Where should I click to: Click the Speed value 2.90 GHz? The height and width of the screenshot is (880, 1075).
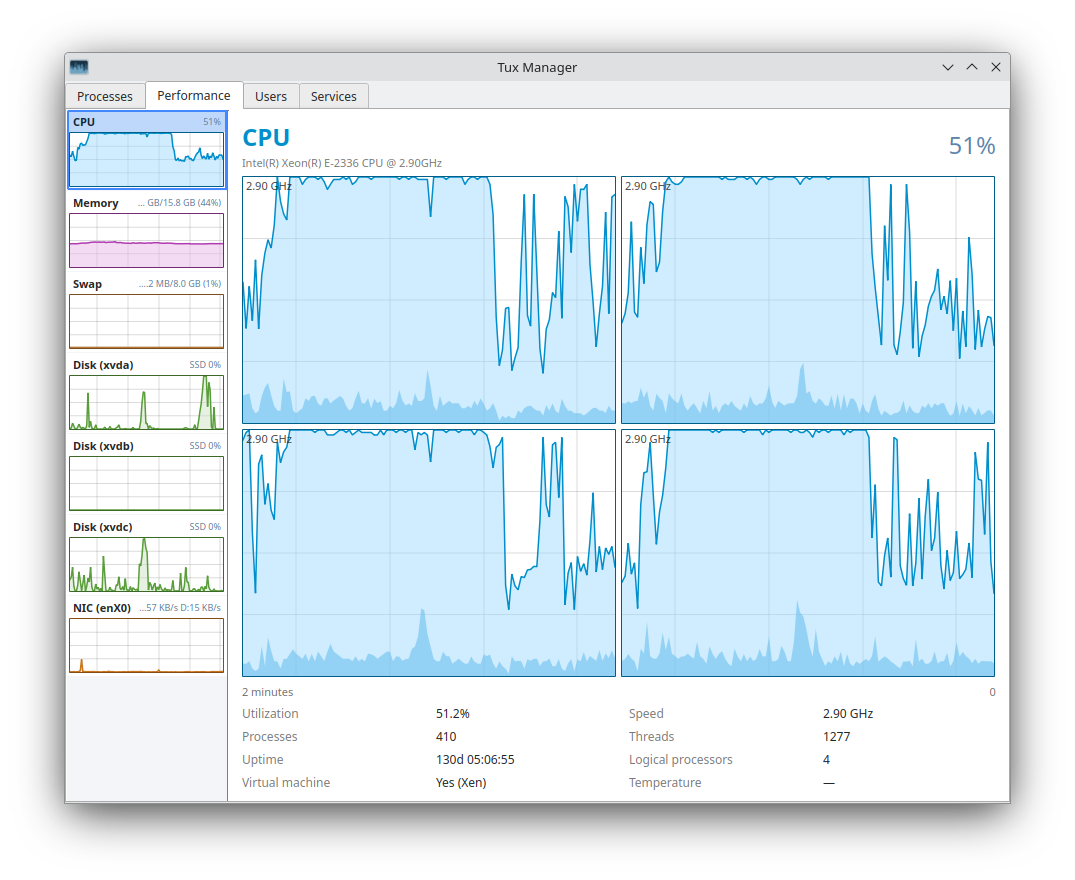tap(848, 713)
